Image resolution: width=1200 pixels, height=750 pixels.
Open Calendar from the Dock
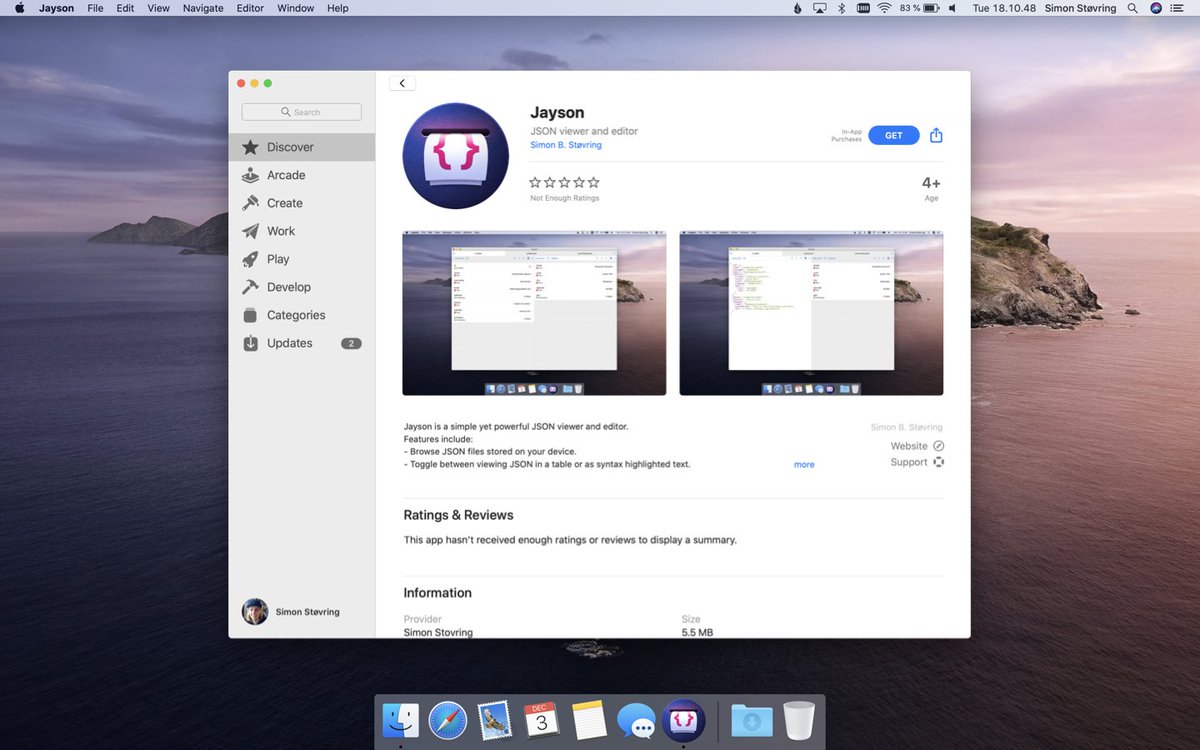tap(541, 720)
